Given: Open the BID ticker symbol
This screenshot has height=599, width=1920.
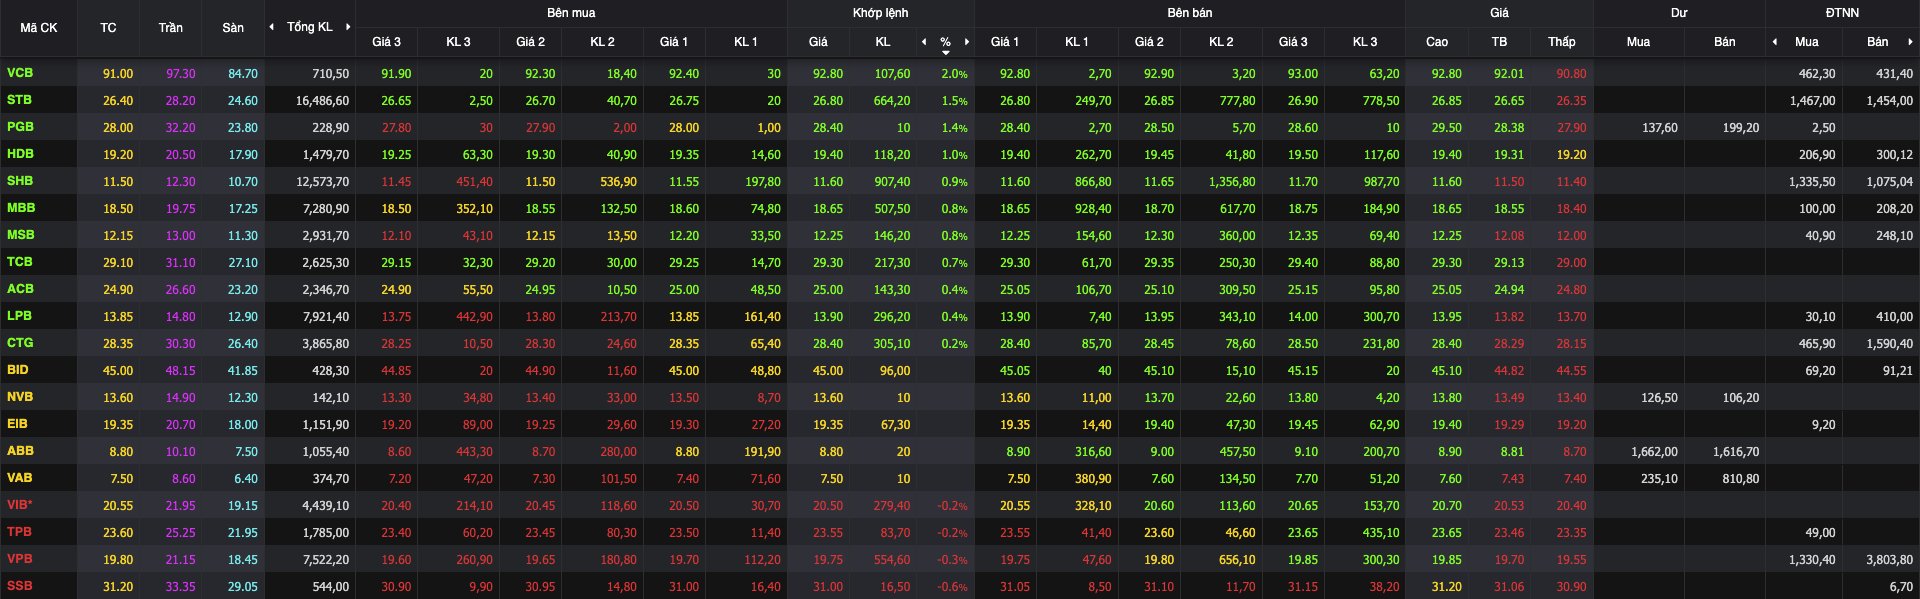Looking at the screenshot, I should point(18,370).
